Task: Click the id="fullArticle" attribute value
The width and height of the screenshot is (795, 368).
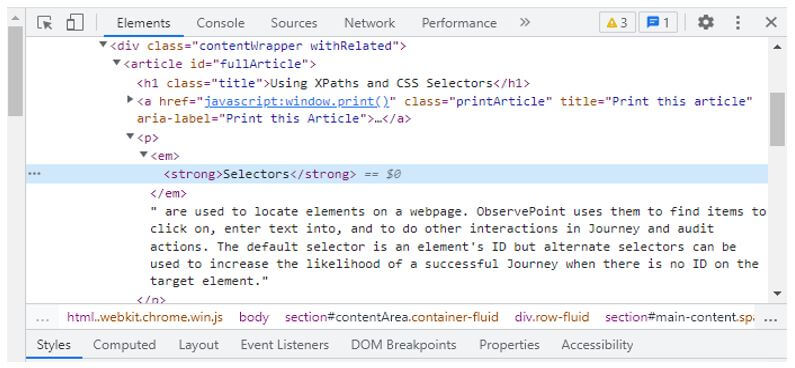Action: pos(261,64)
